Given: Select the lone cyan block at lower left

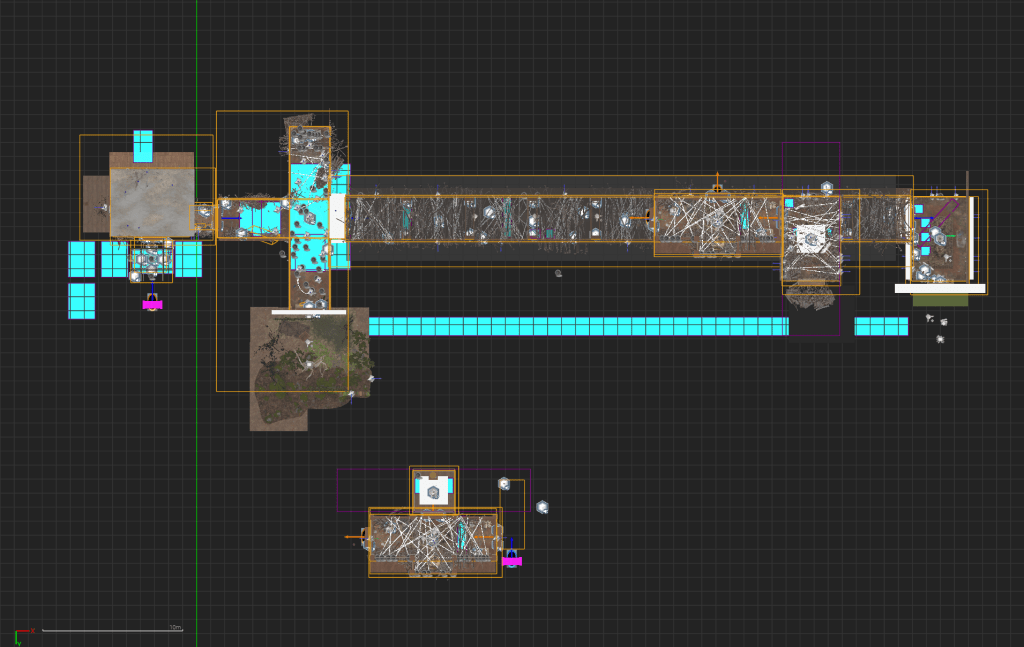Looking at the screenshot, I should point(81,300).
